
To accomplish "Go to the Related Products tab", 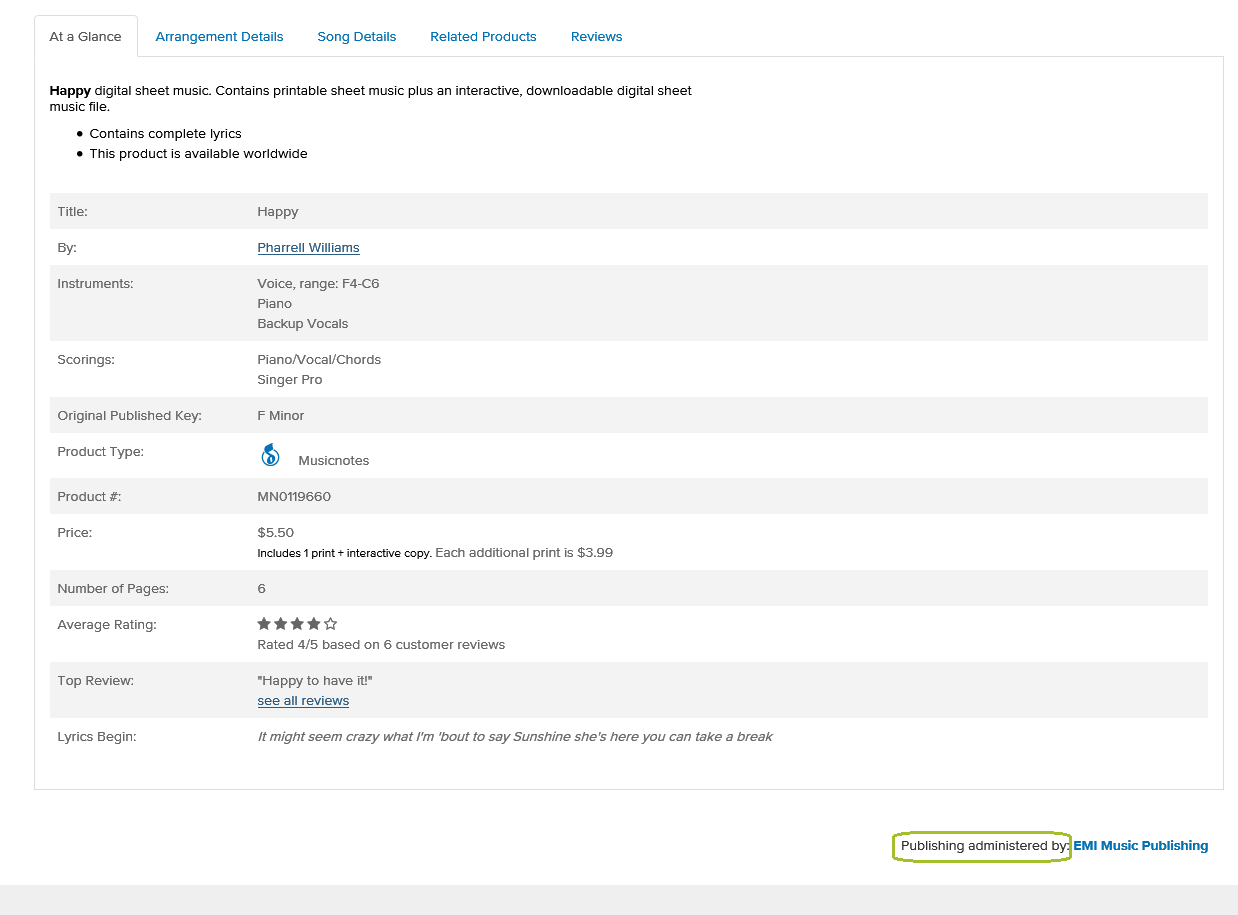I will click(483, 37).
